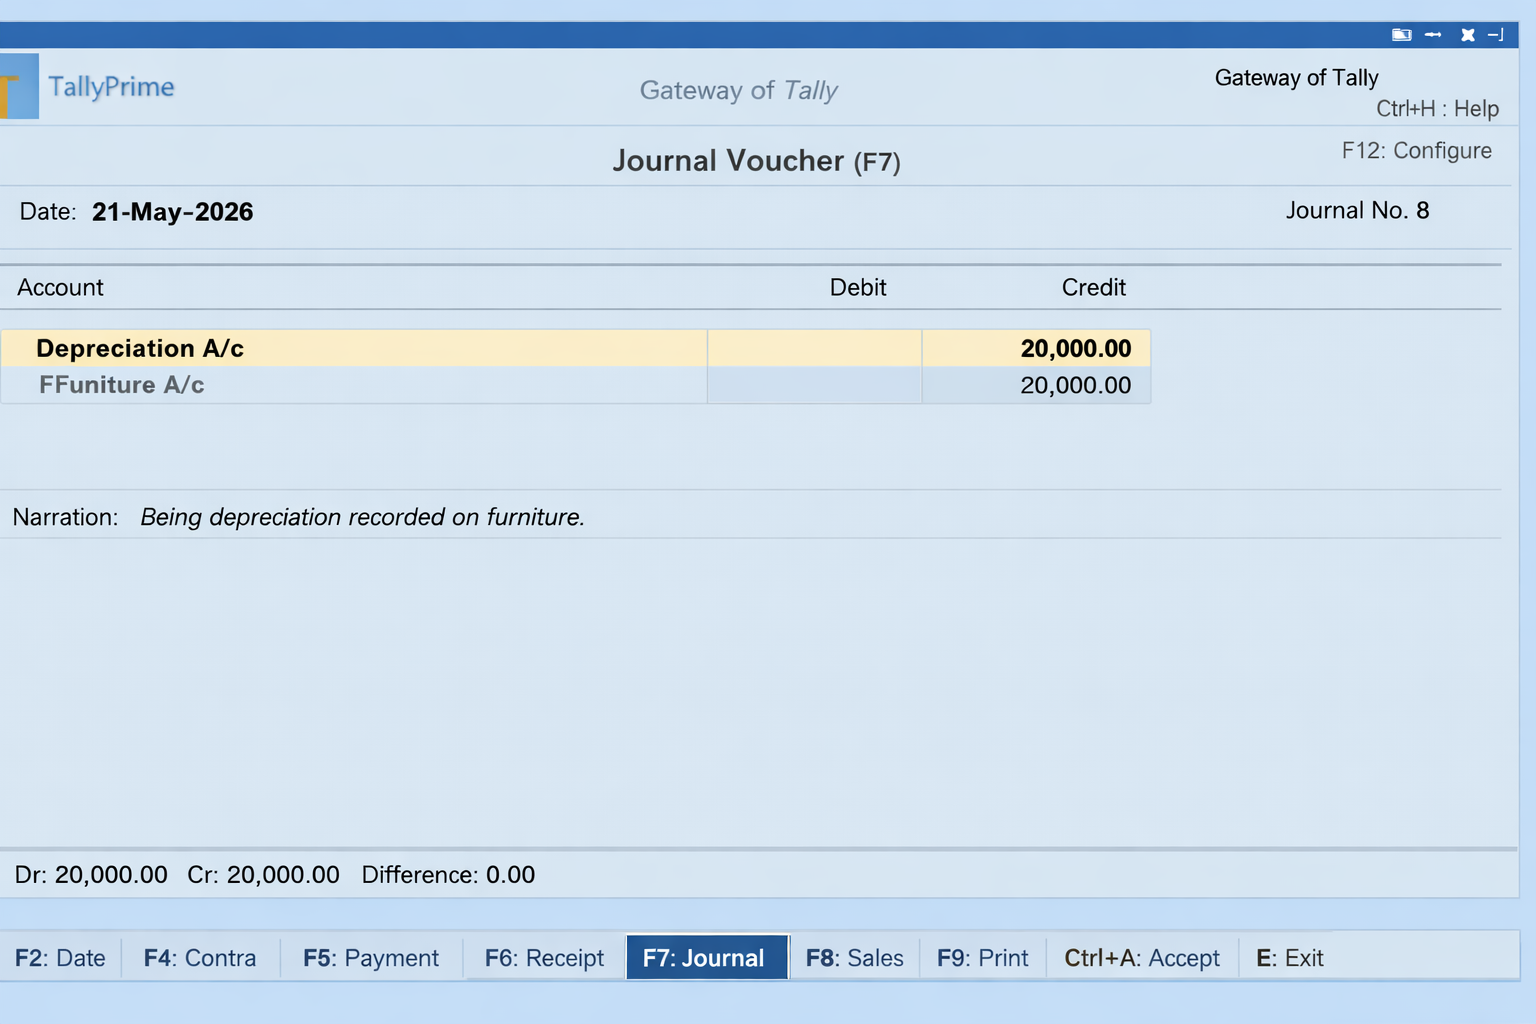Screen dimensions: 1536x1024
Task: Open help using Ctrl+H: Help
Action: 1437,109
